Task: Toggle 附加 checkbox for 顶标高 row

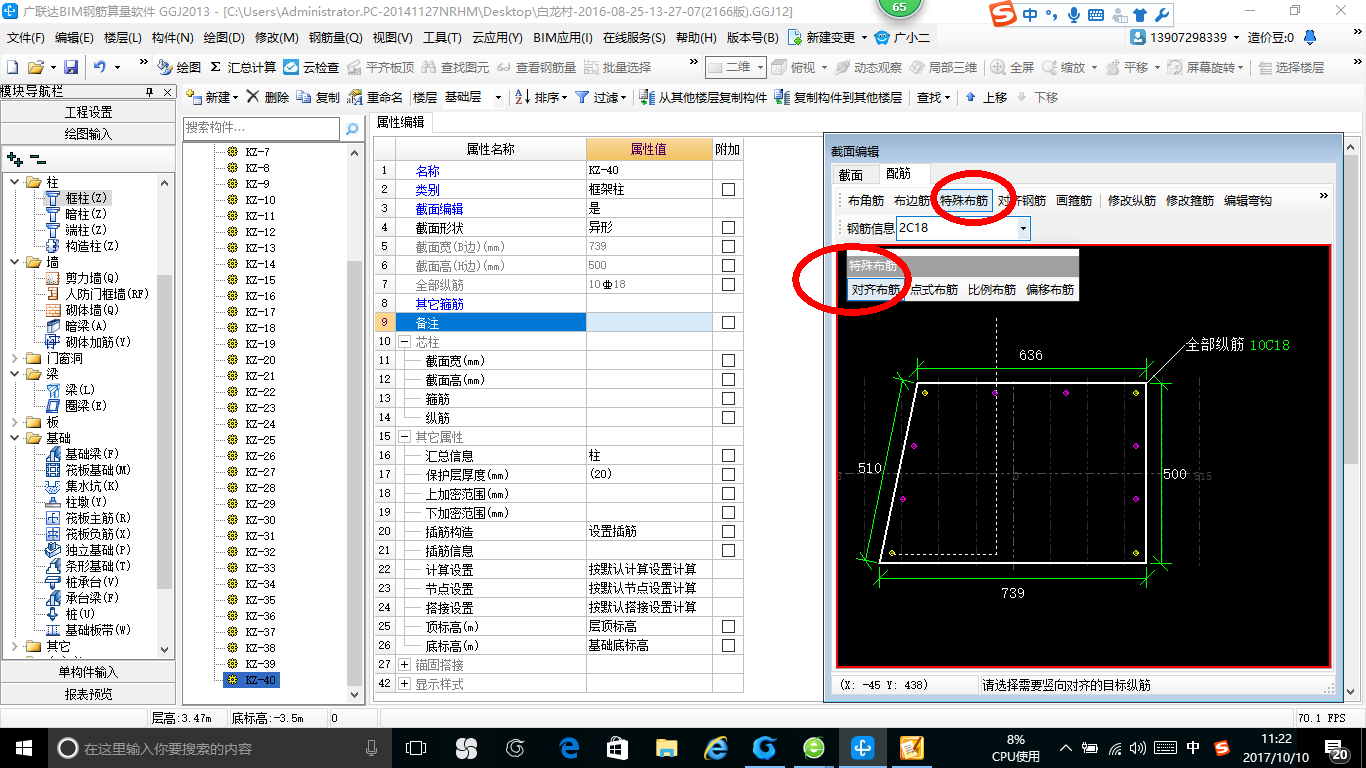Action: (728, 627)
